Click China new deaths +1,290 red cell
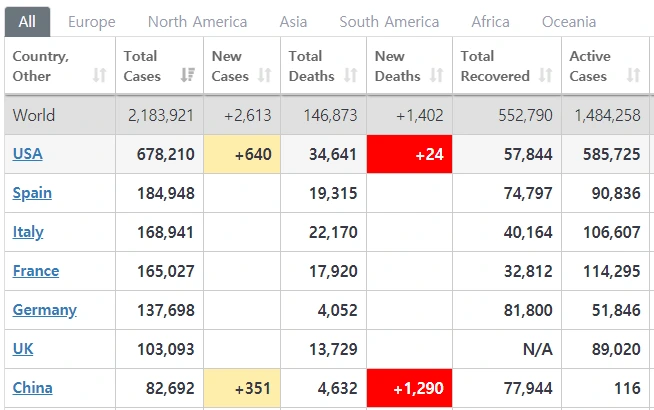 pyautogui.click(x=410, y=388)
